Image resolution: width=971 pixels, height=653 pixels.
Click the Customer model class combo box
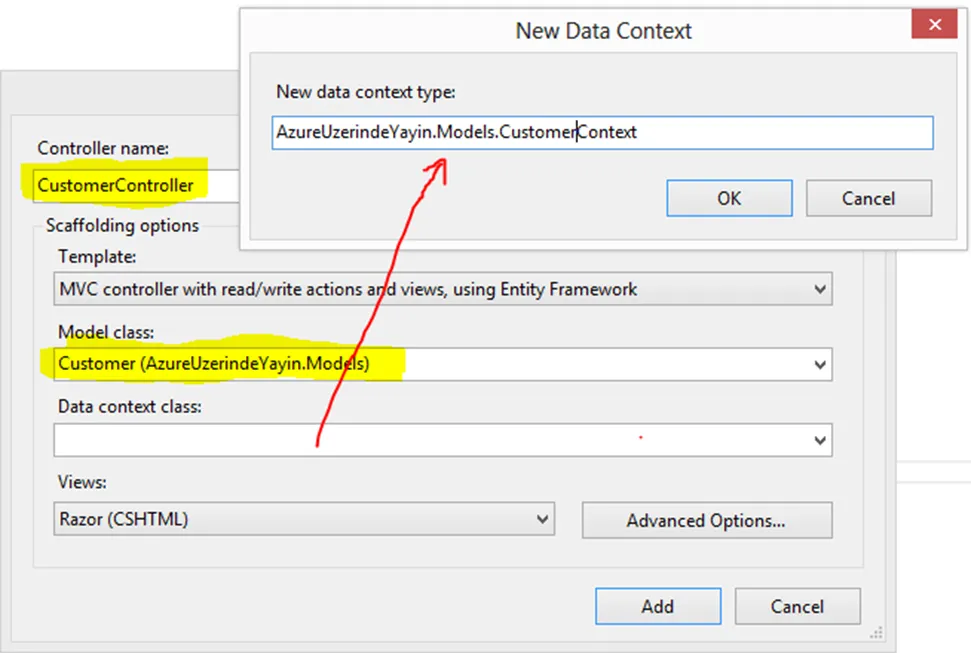[443, 365]
